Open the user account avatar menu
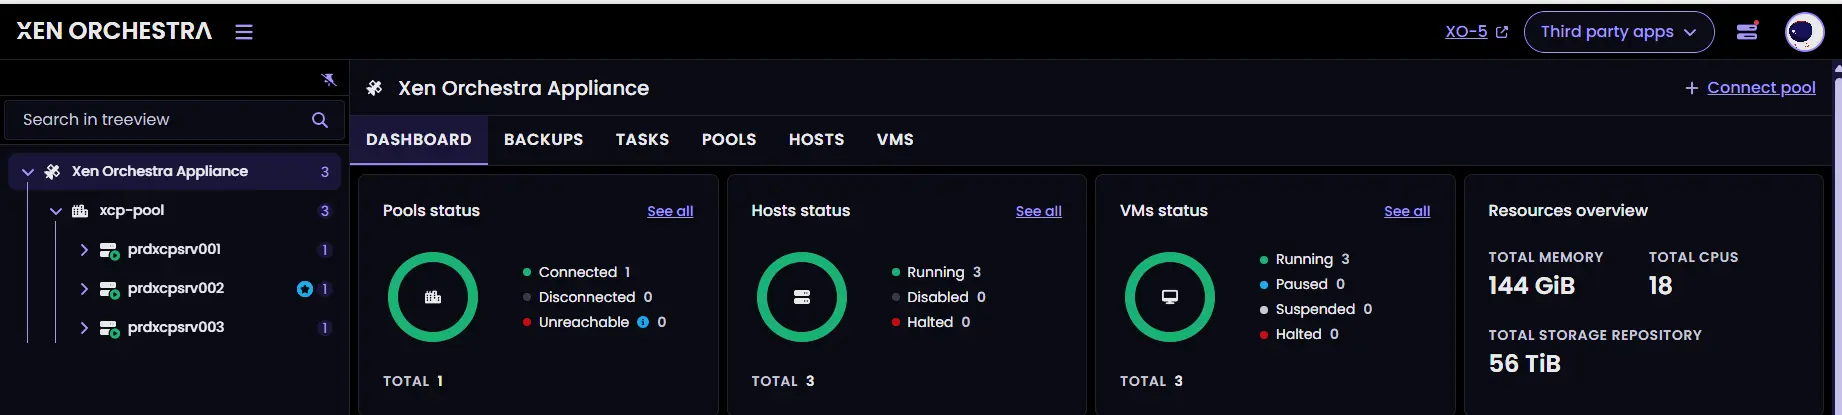 click(x=1804, y=32)
